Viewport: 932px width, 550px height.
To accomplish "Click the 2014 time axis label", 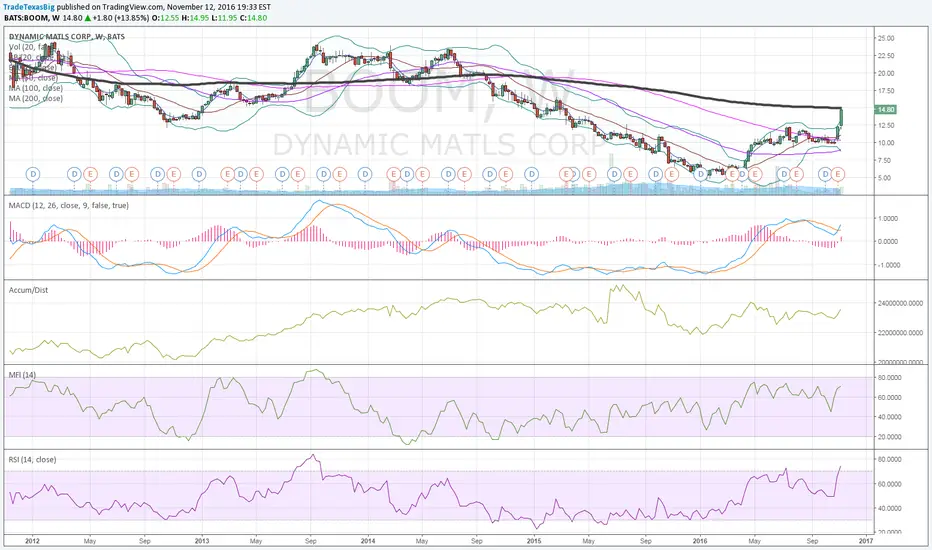I will coord(368,541).
